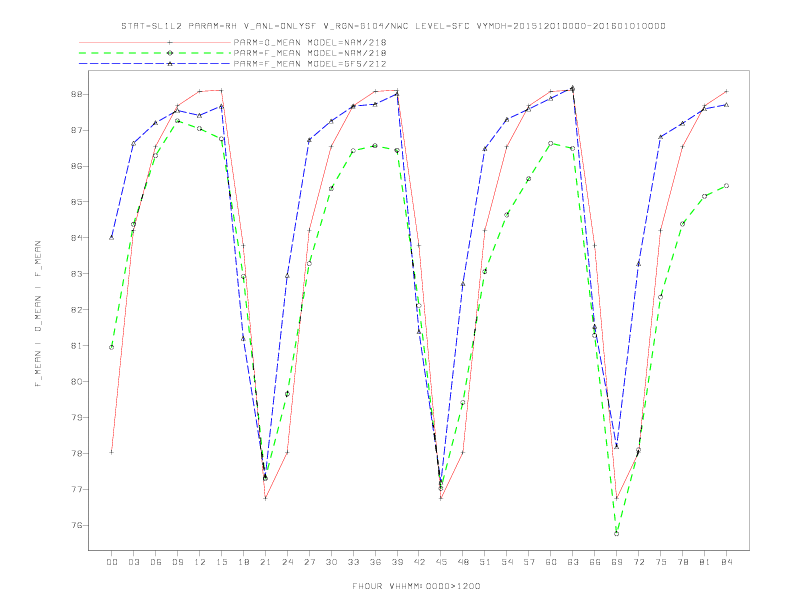Click the green circle data point at hour 69
Screen dimensions: 792x612
(617, 533)
